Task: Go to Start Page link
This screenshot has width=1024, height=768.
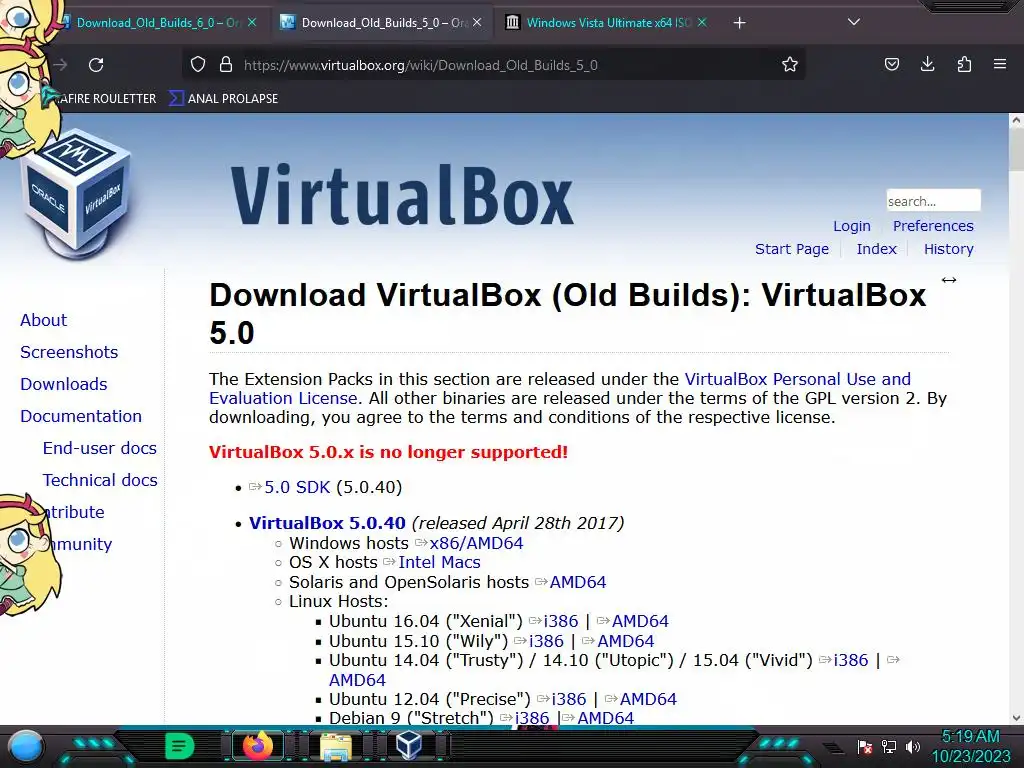Action: (792, 249)
